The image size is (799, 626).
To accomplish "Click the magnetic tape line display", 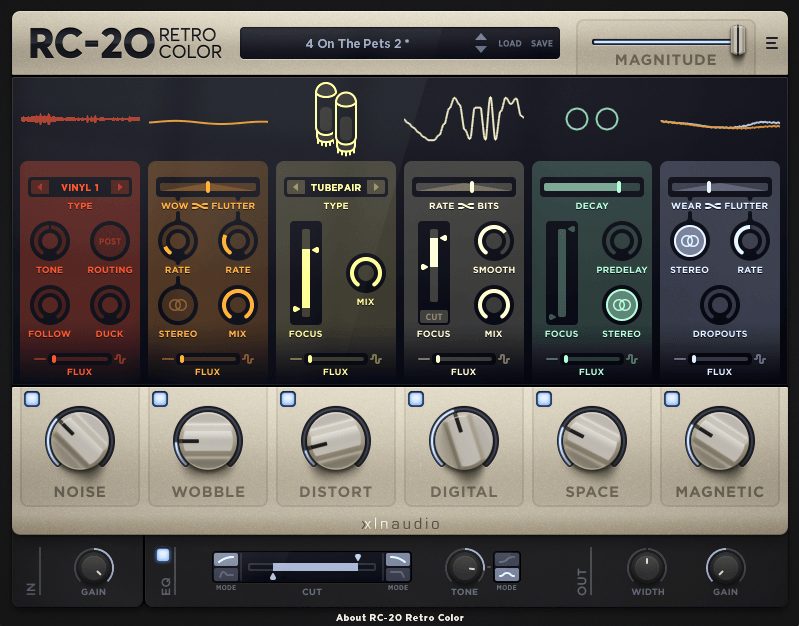I will point(720,124).
